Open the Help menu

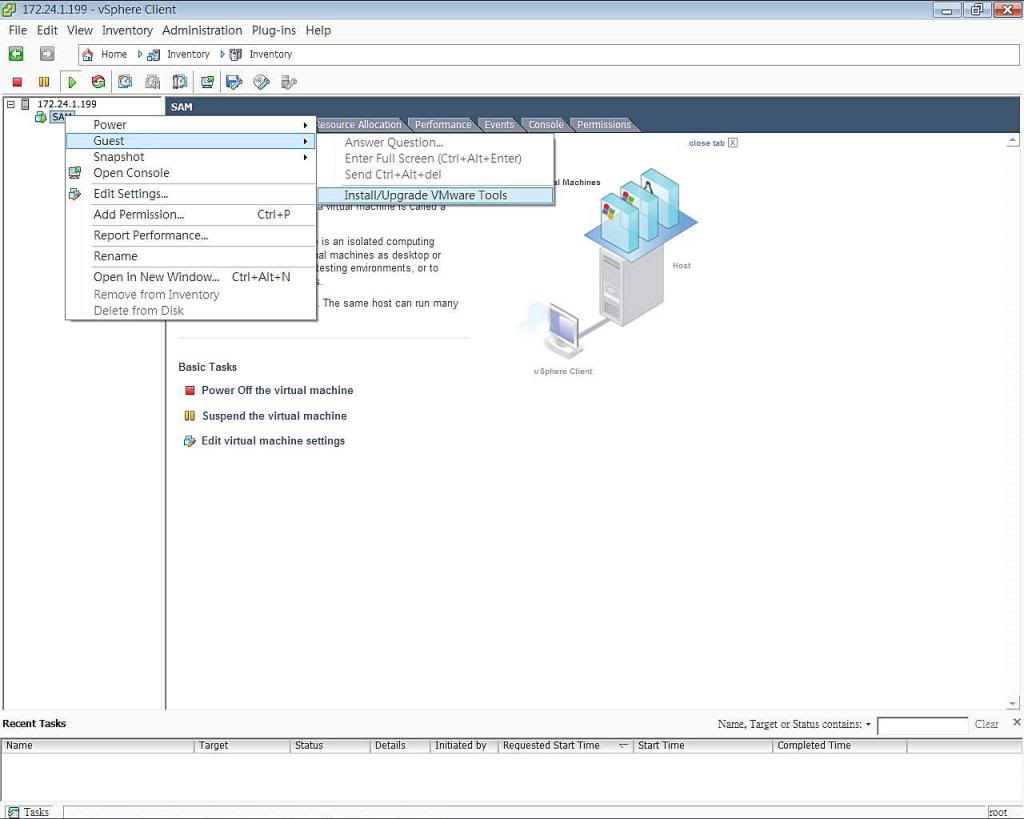coord(318,30)
